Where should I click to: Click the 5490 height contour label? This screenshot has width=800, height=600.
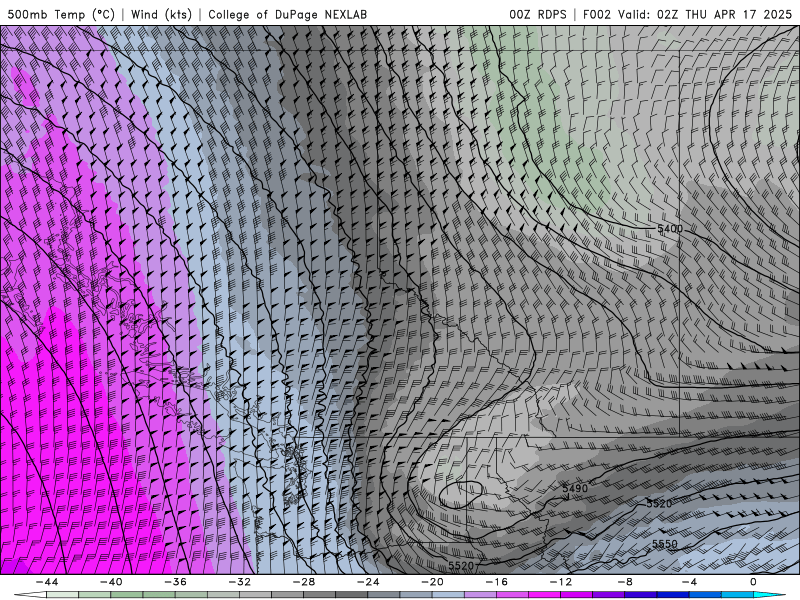pyautogui.click(x=575, y=488)
